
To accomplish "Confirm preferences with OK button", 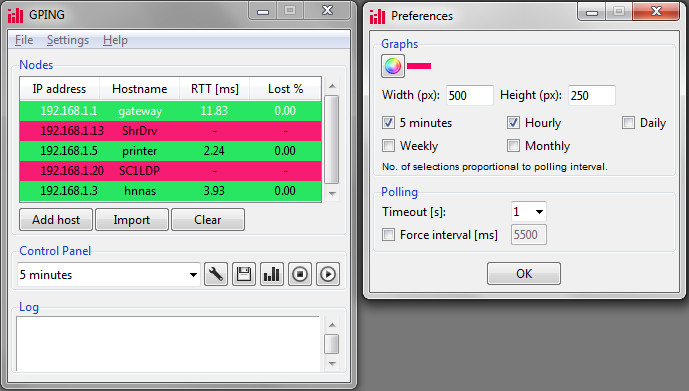I will click(x=524, y=274).
